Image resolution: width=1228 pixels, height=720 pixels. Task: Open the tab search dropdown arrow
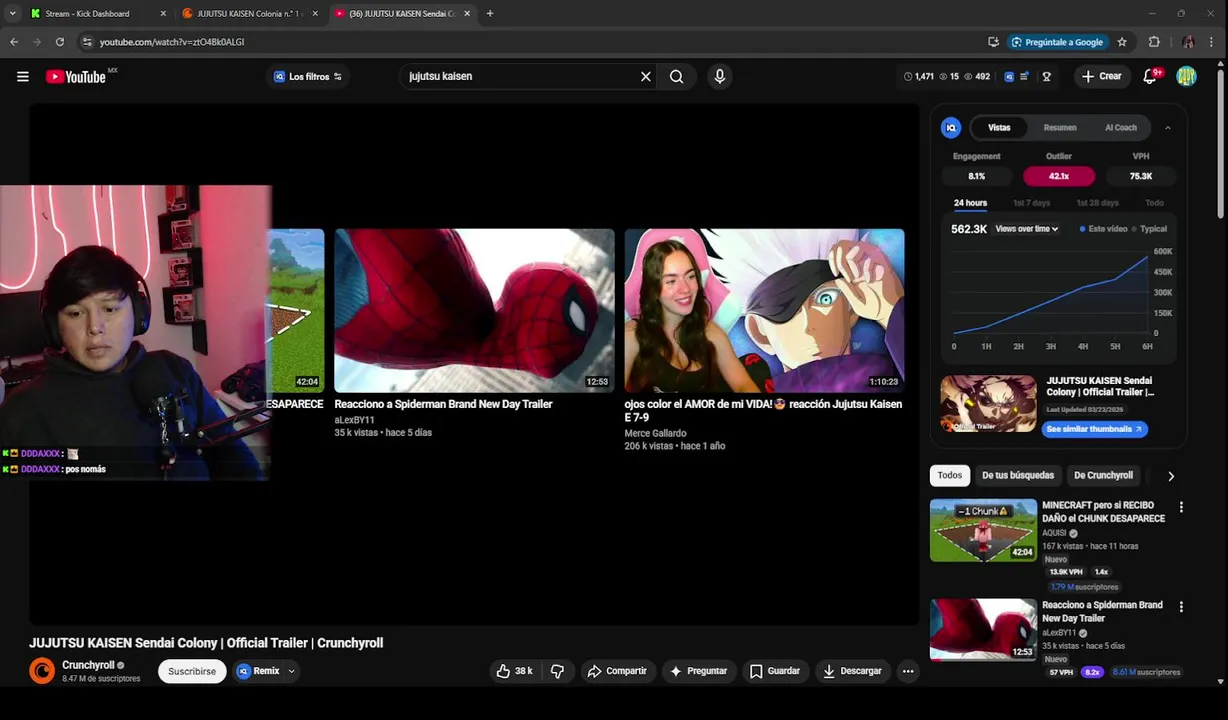point(12,13)
